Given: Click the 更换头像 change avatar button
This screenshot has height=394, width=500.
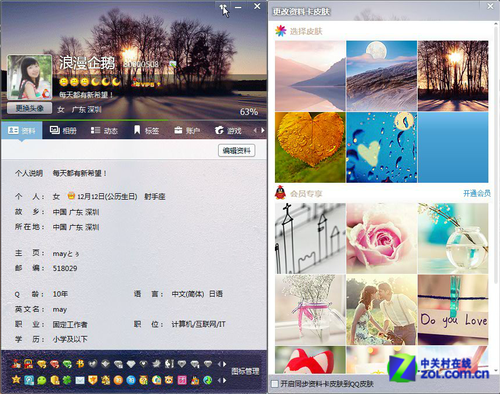Looking at the screenshot, I should coord(29,108).
